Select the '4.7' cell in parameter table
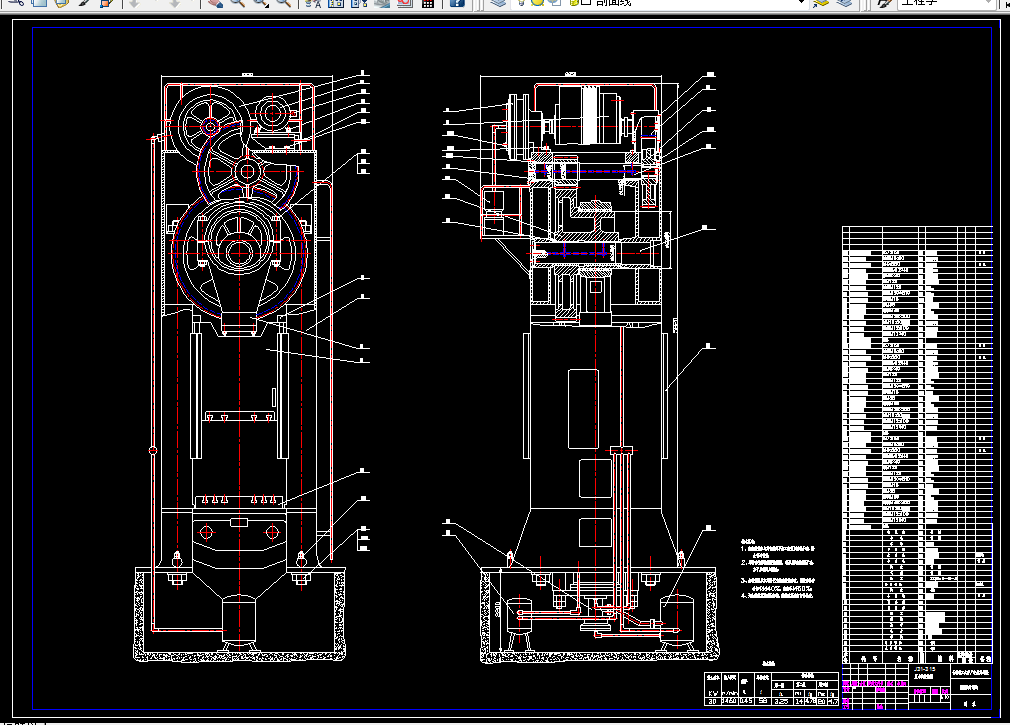 pos(833,701)
